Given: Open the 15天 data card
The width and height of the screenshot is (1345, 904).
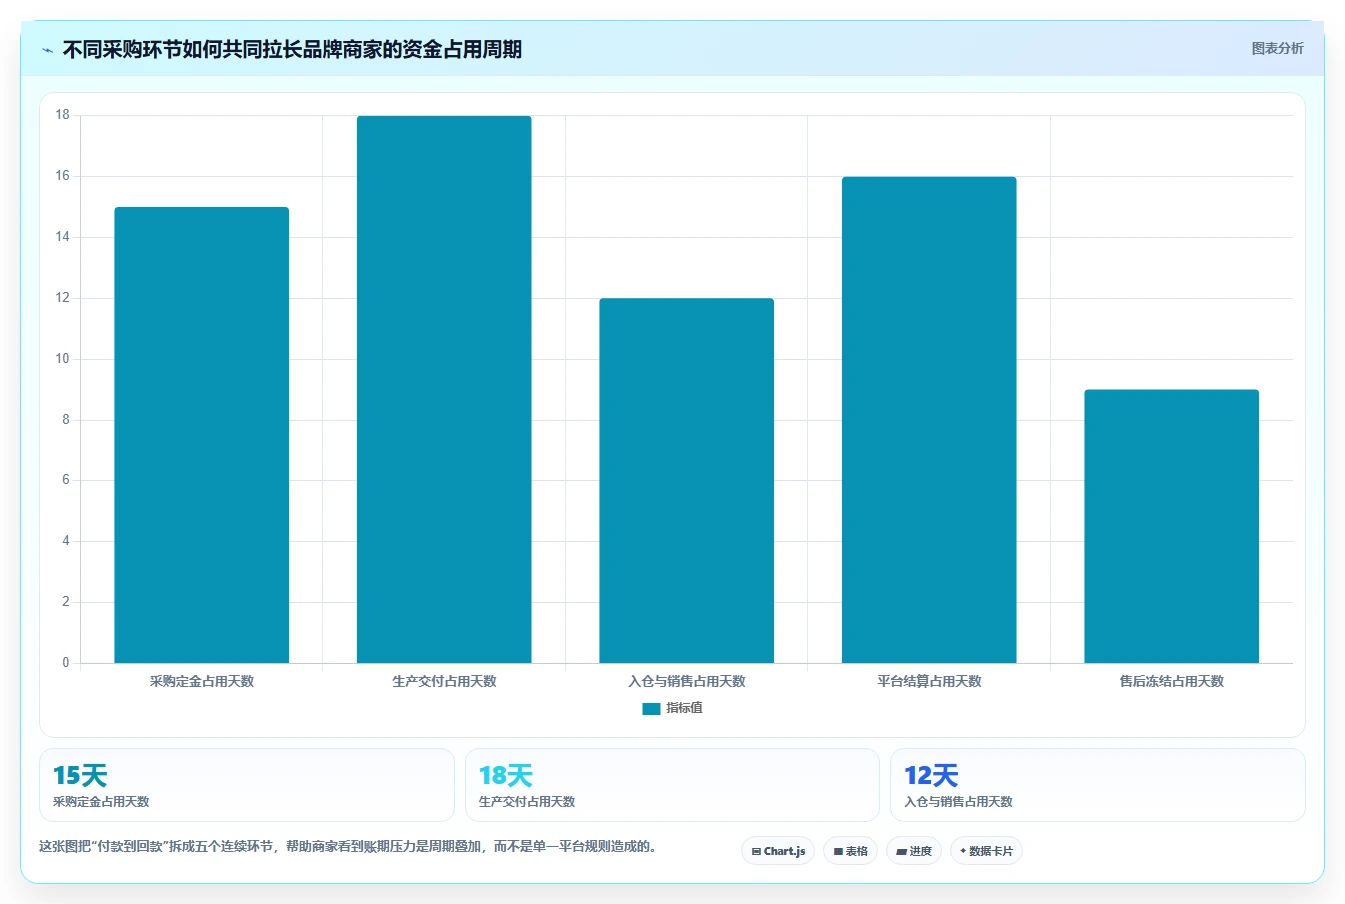Looking at the screenshot, I should pyautogui.click(x=247, y=785).
